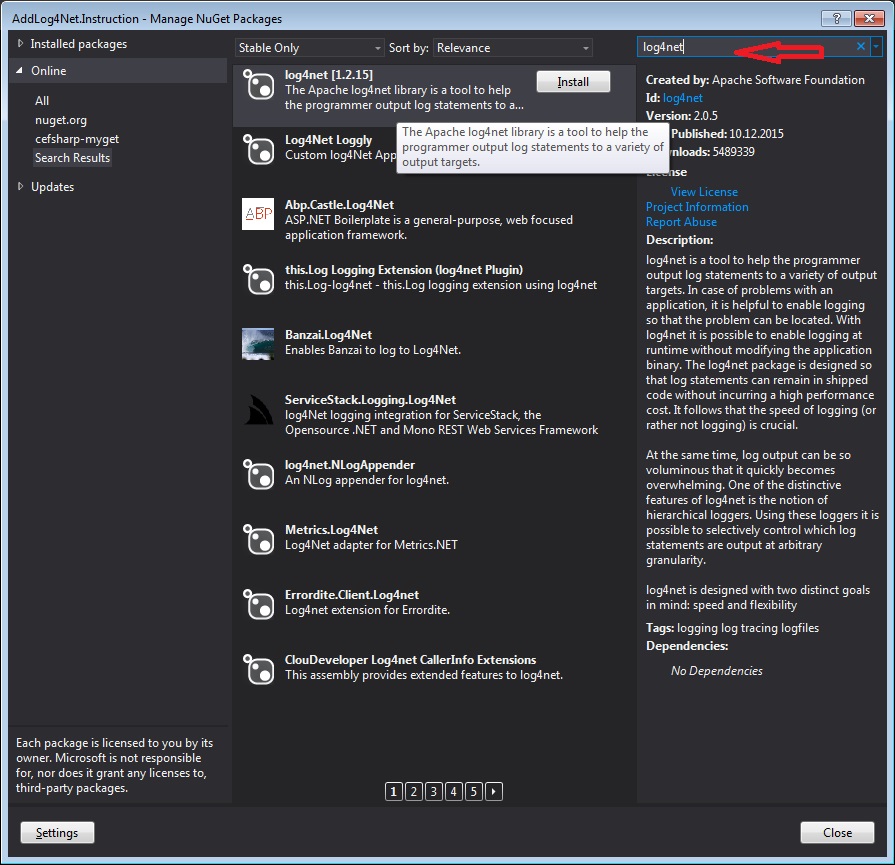This screenshot has width=895, height=865.
Task: Click the Report Abuse link
Action: [x=681, y=222]
